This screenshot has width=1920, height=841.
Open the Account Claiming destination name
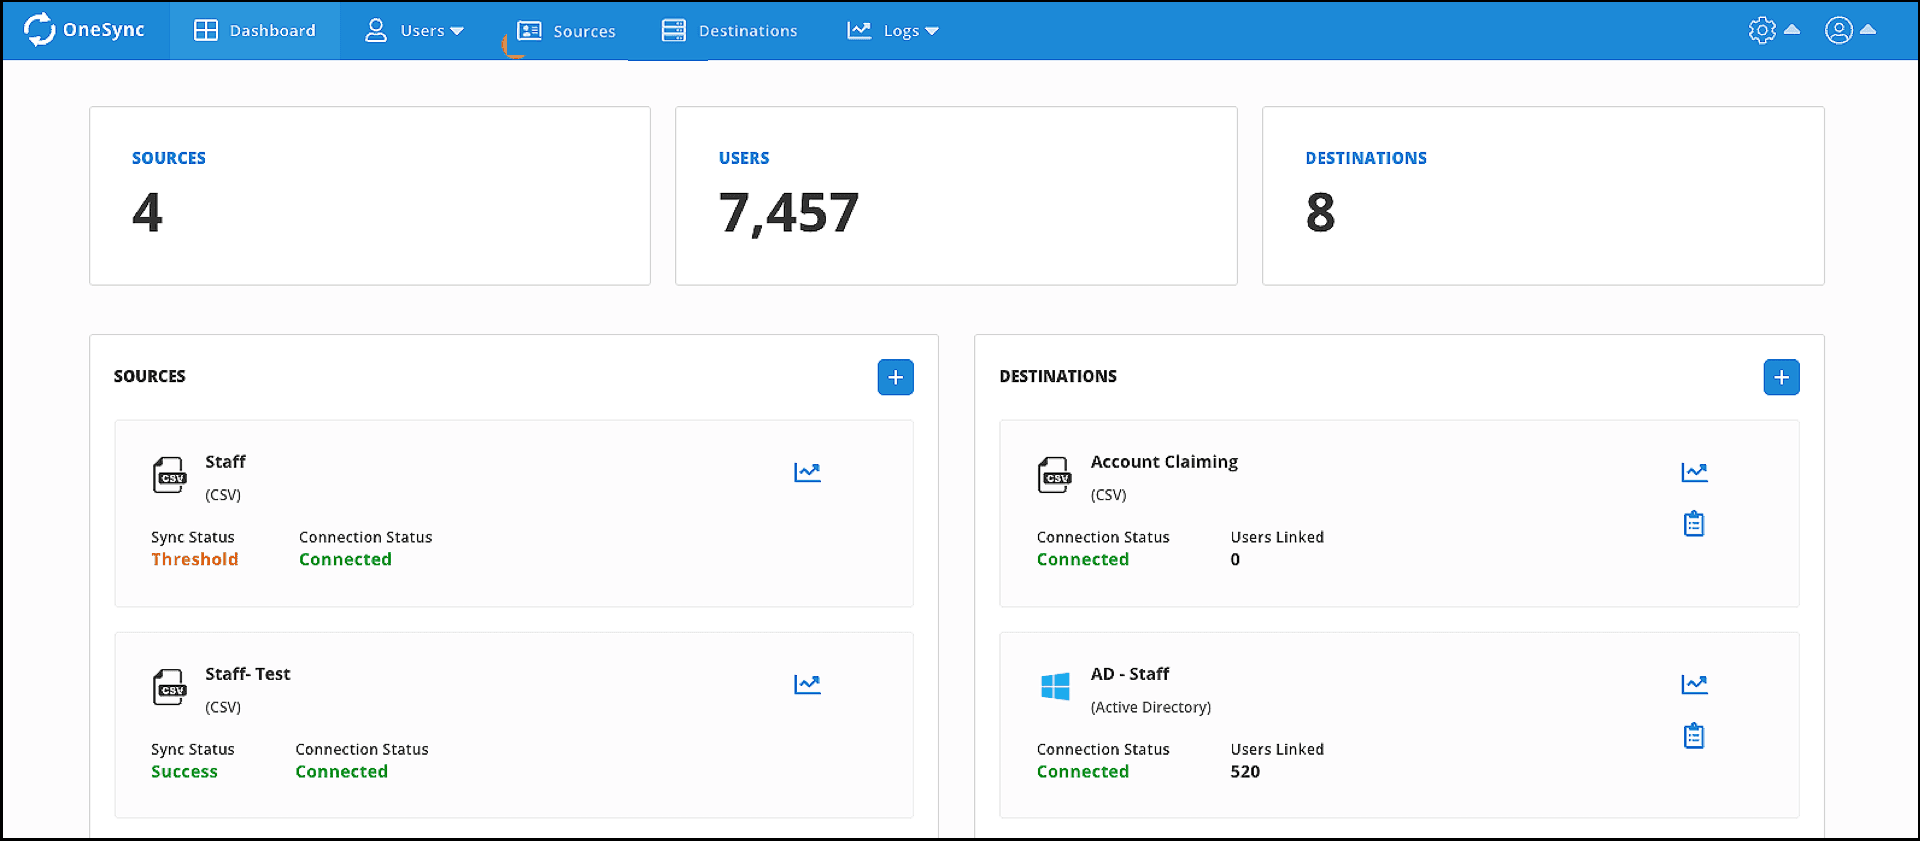pyautogui.click(x=1164, y=462)
